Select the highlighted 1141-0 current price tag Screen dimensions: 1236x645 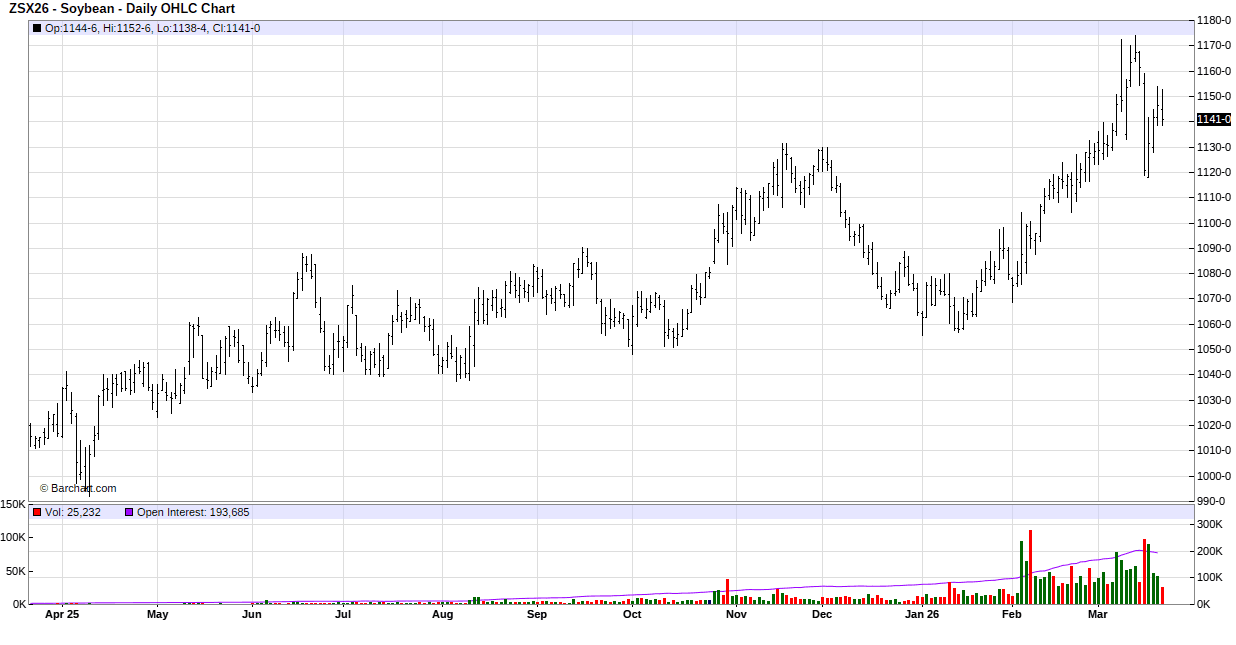pos(1214,120)
